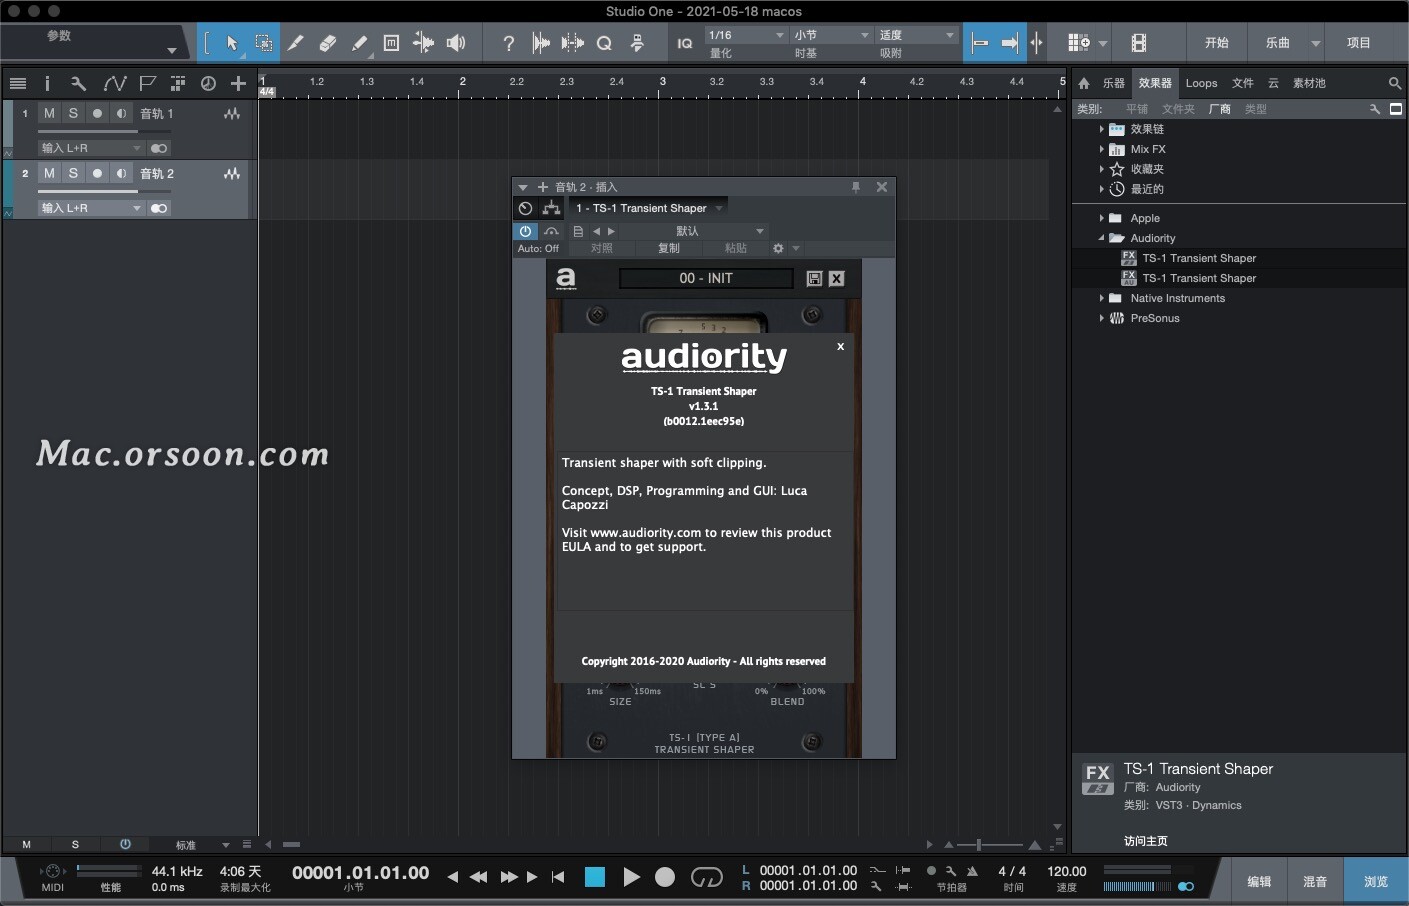Switch to the 乐器 browser tab

[1113, 83]
